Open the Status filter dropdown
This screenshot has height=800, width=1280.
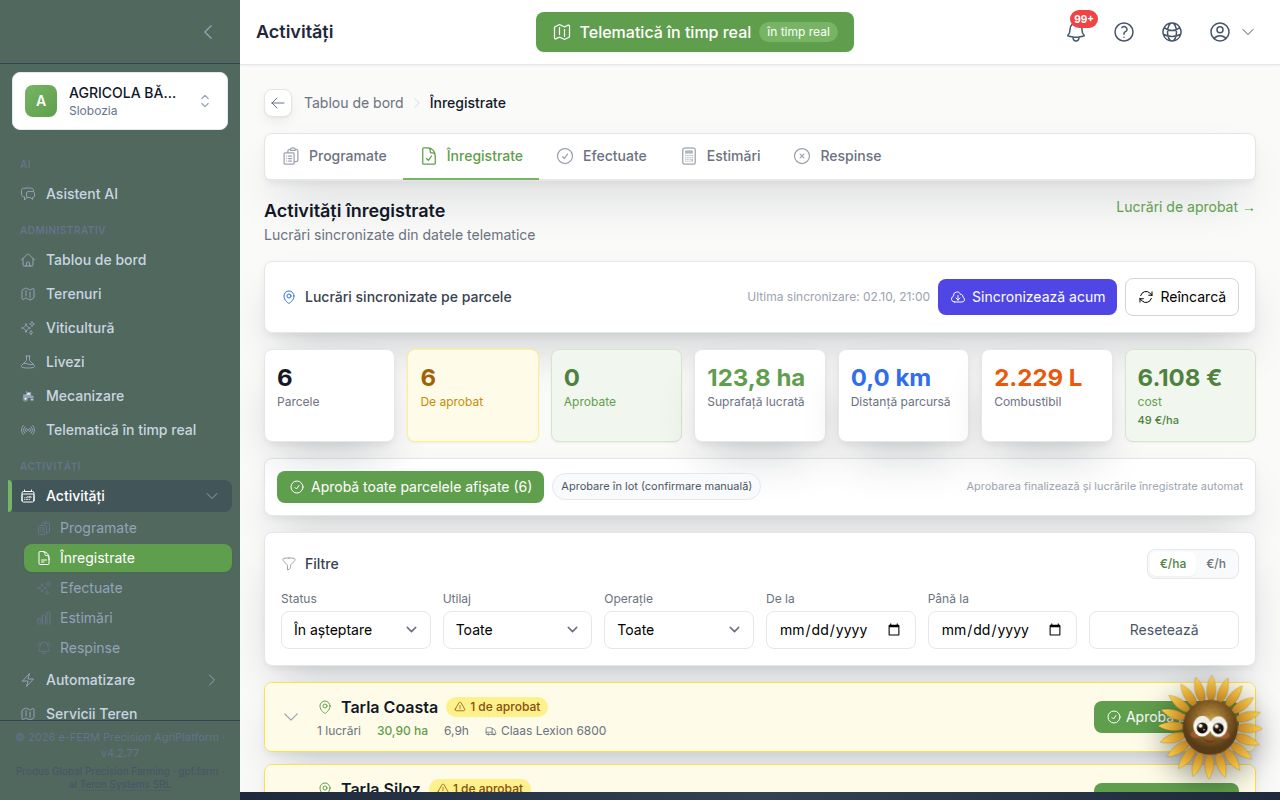tap(356, 630)
